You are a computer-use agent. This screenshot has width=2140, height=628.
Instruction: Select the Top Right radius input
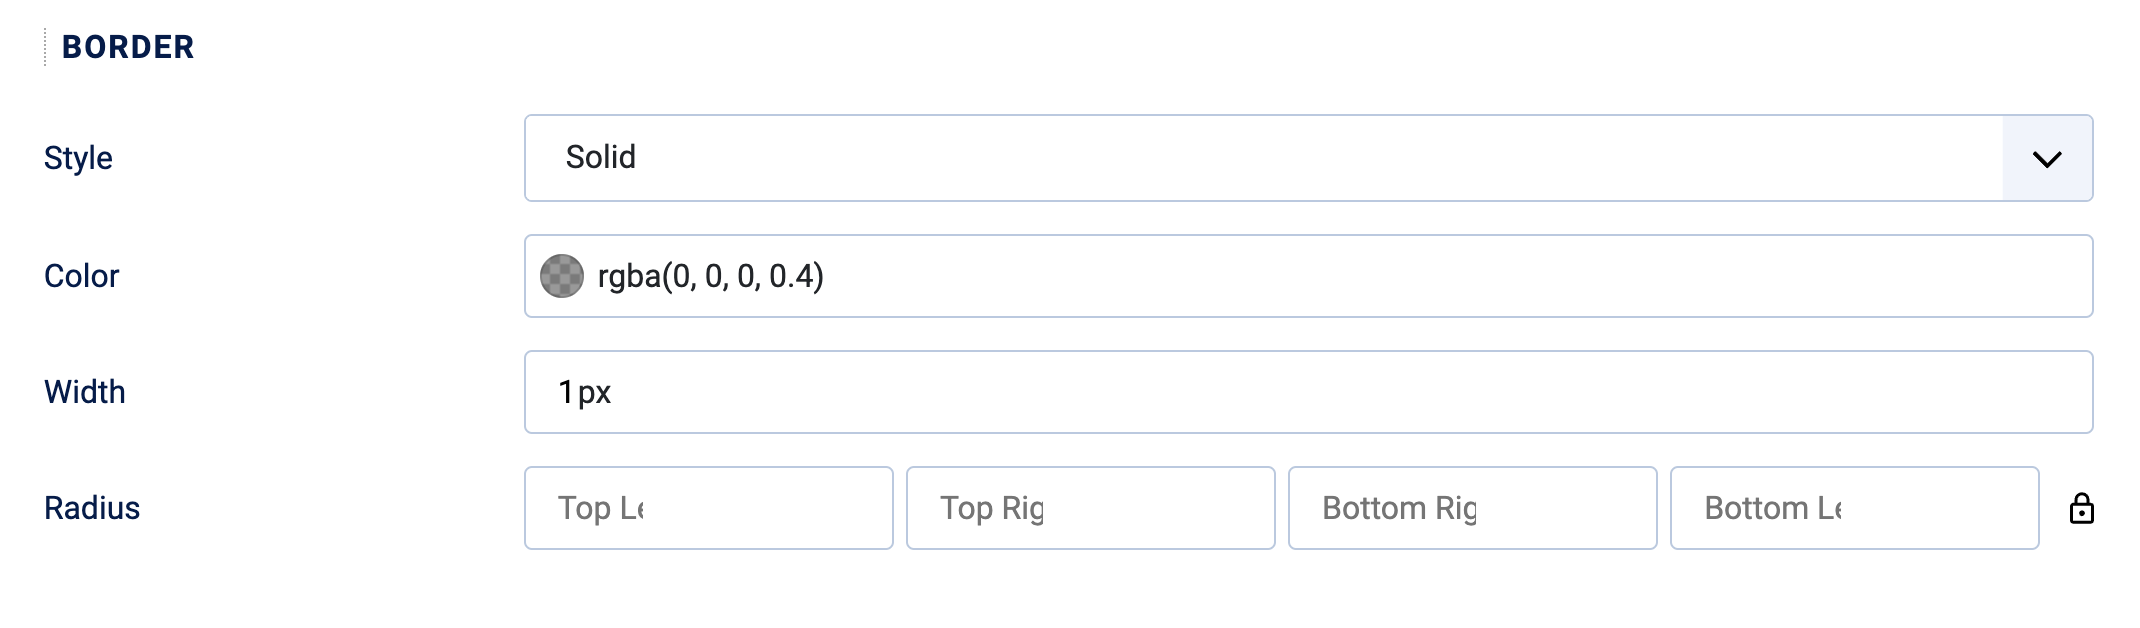[1090, 508]
